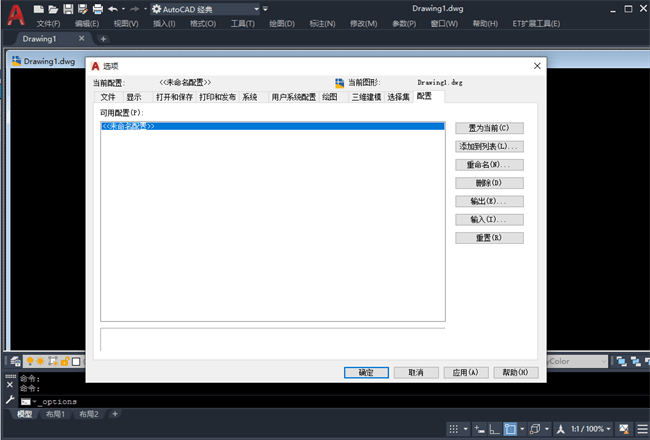Switch to the 布局1 layout tab
This screenshot has height=440, width=650.
(55, 414)
